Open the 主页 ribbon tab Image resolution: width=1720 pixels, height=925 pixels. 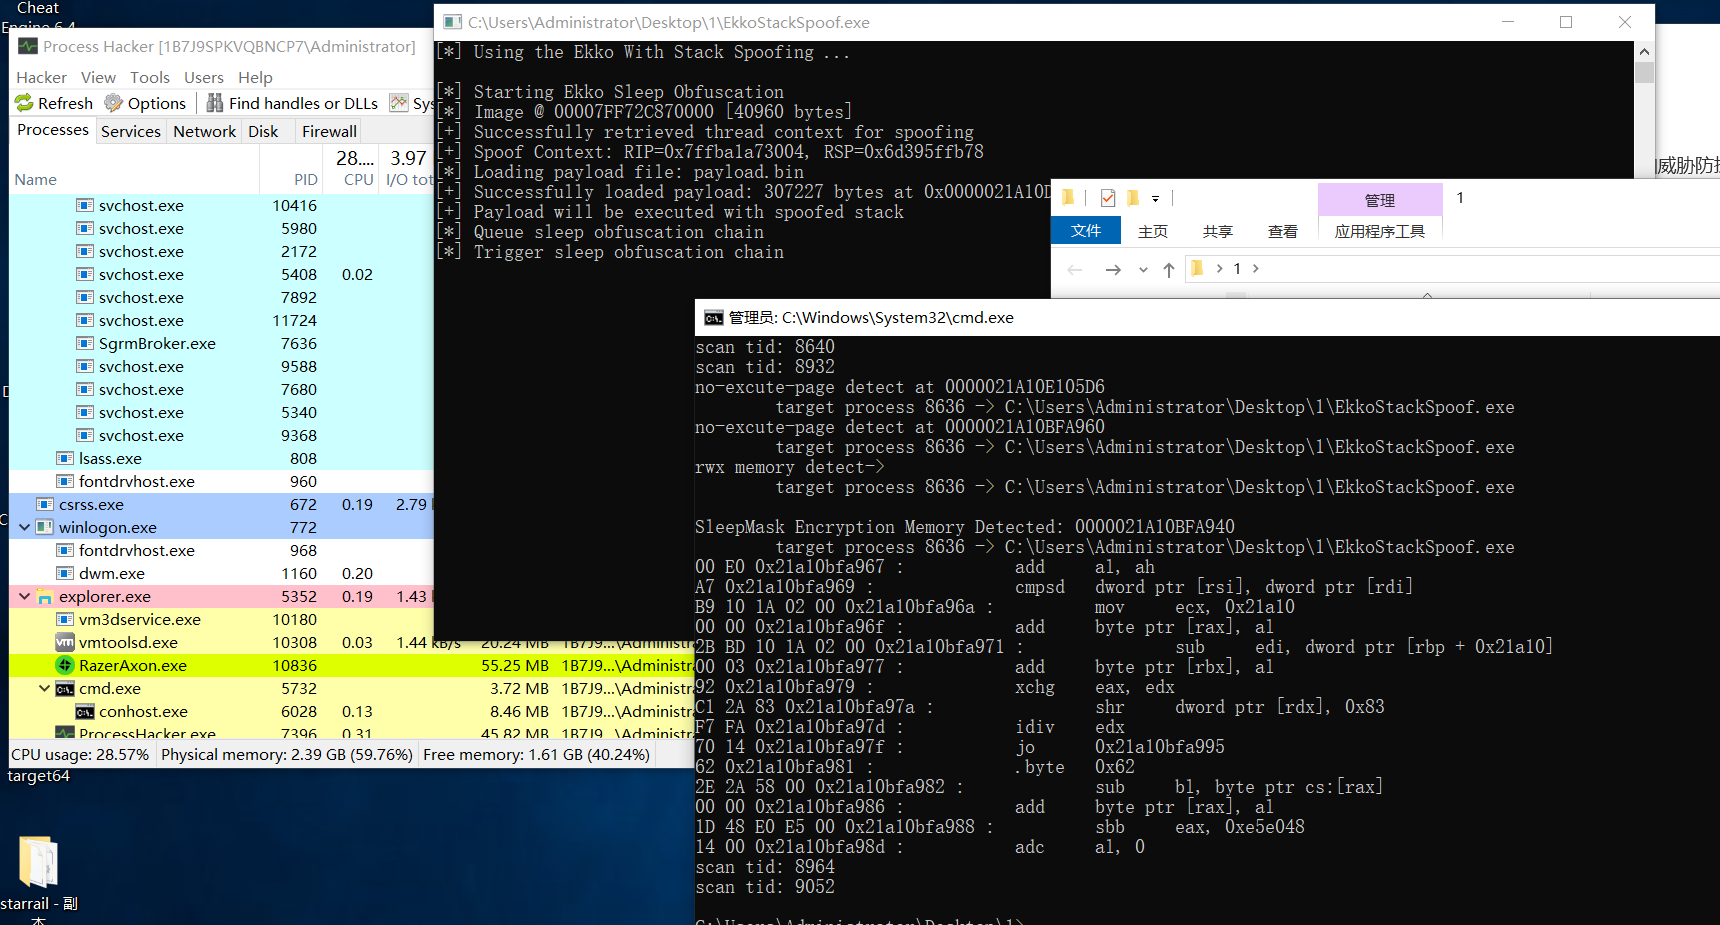tap(1153, 231)
